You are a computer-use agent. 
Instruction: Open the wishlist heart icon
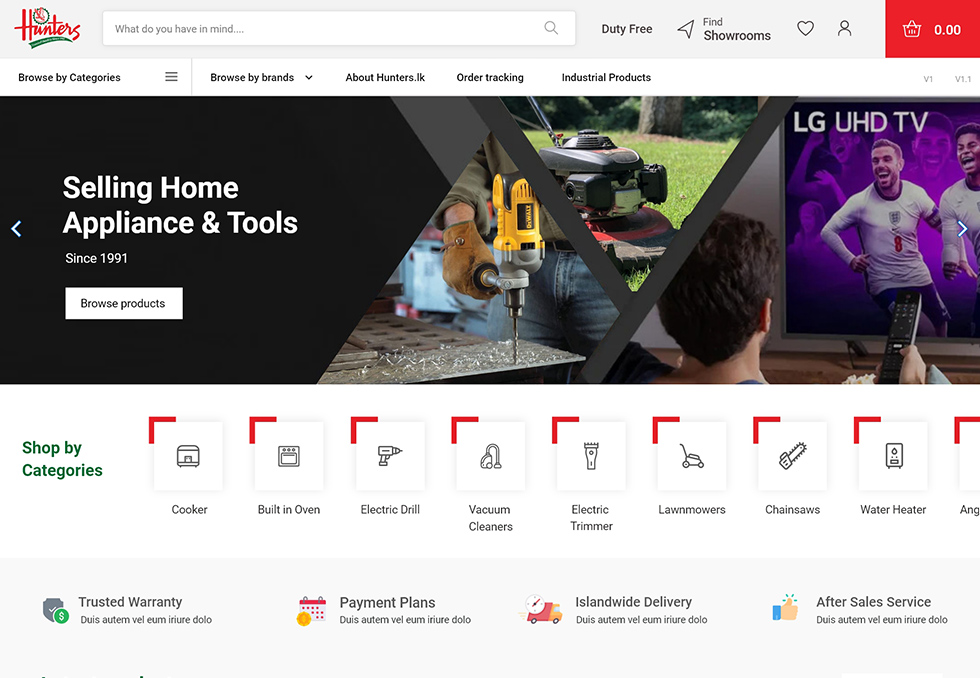pos(805,28)
